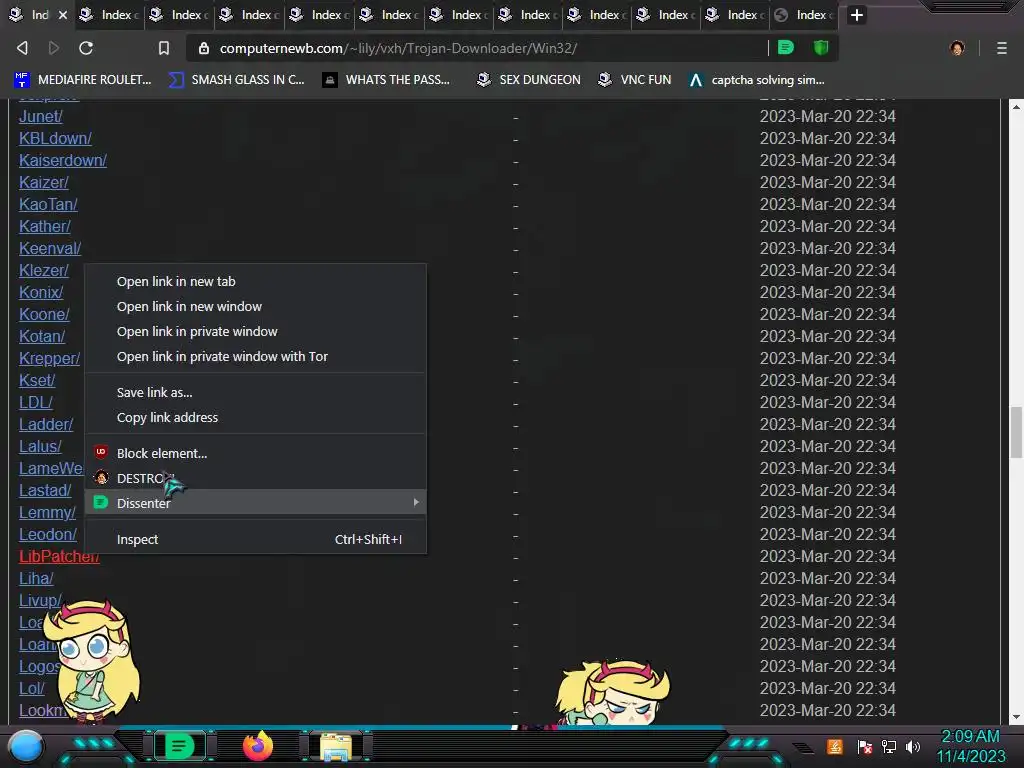
Task: Reload the page with the refresh icon
Action: (x=86, y=48)
